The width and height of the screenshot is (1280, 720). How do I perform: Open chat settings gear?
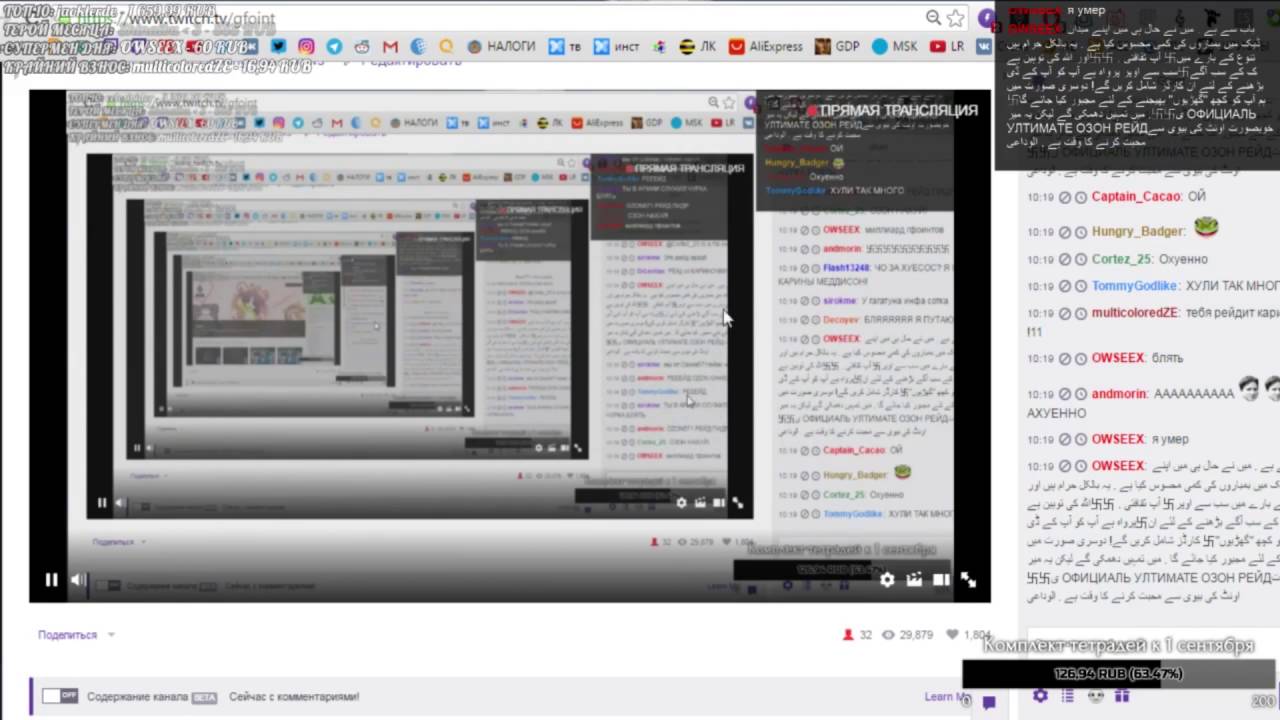click(x=1040, y=696)
